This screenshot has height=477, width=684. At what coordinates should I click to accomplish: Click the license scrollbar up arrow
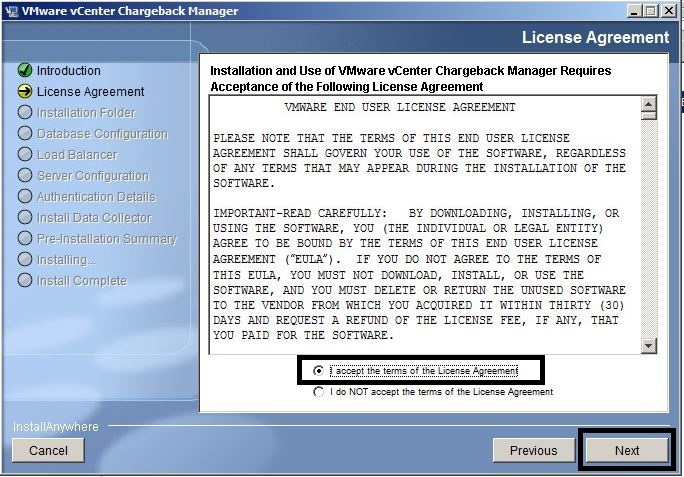click(648, 105)
